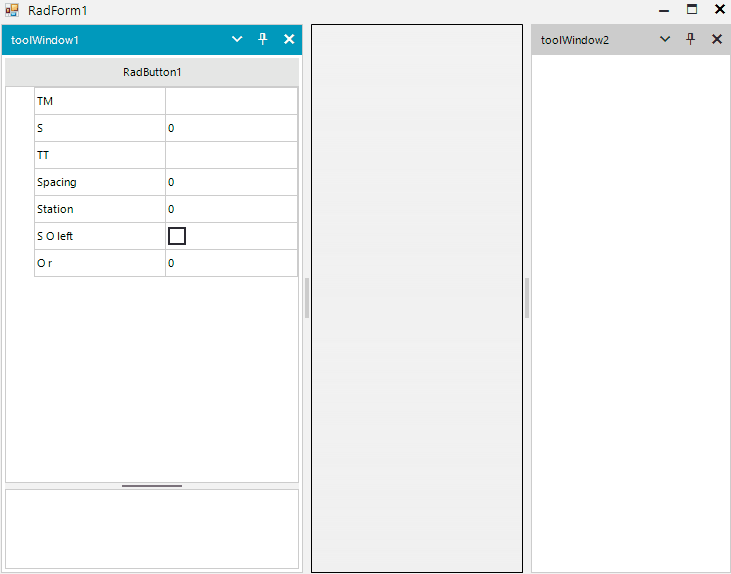
Task: Select the Station property label
Action: click(x=100, y=209)
